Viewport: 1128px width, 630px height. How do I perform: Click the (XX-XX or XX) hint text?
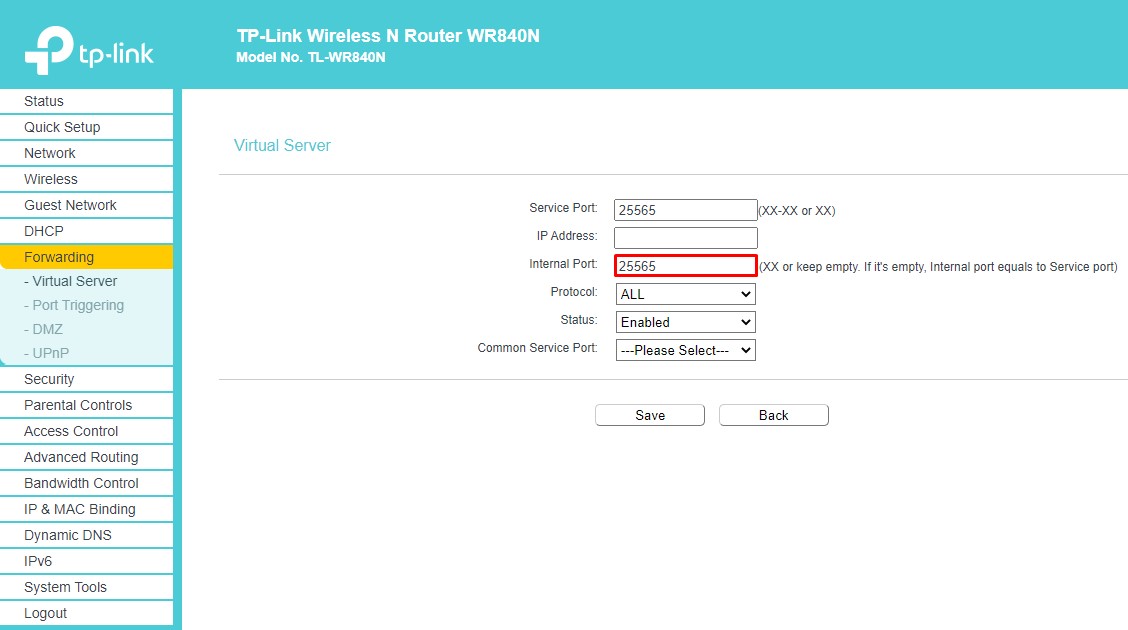[797, 211]
